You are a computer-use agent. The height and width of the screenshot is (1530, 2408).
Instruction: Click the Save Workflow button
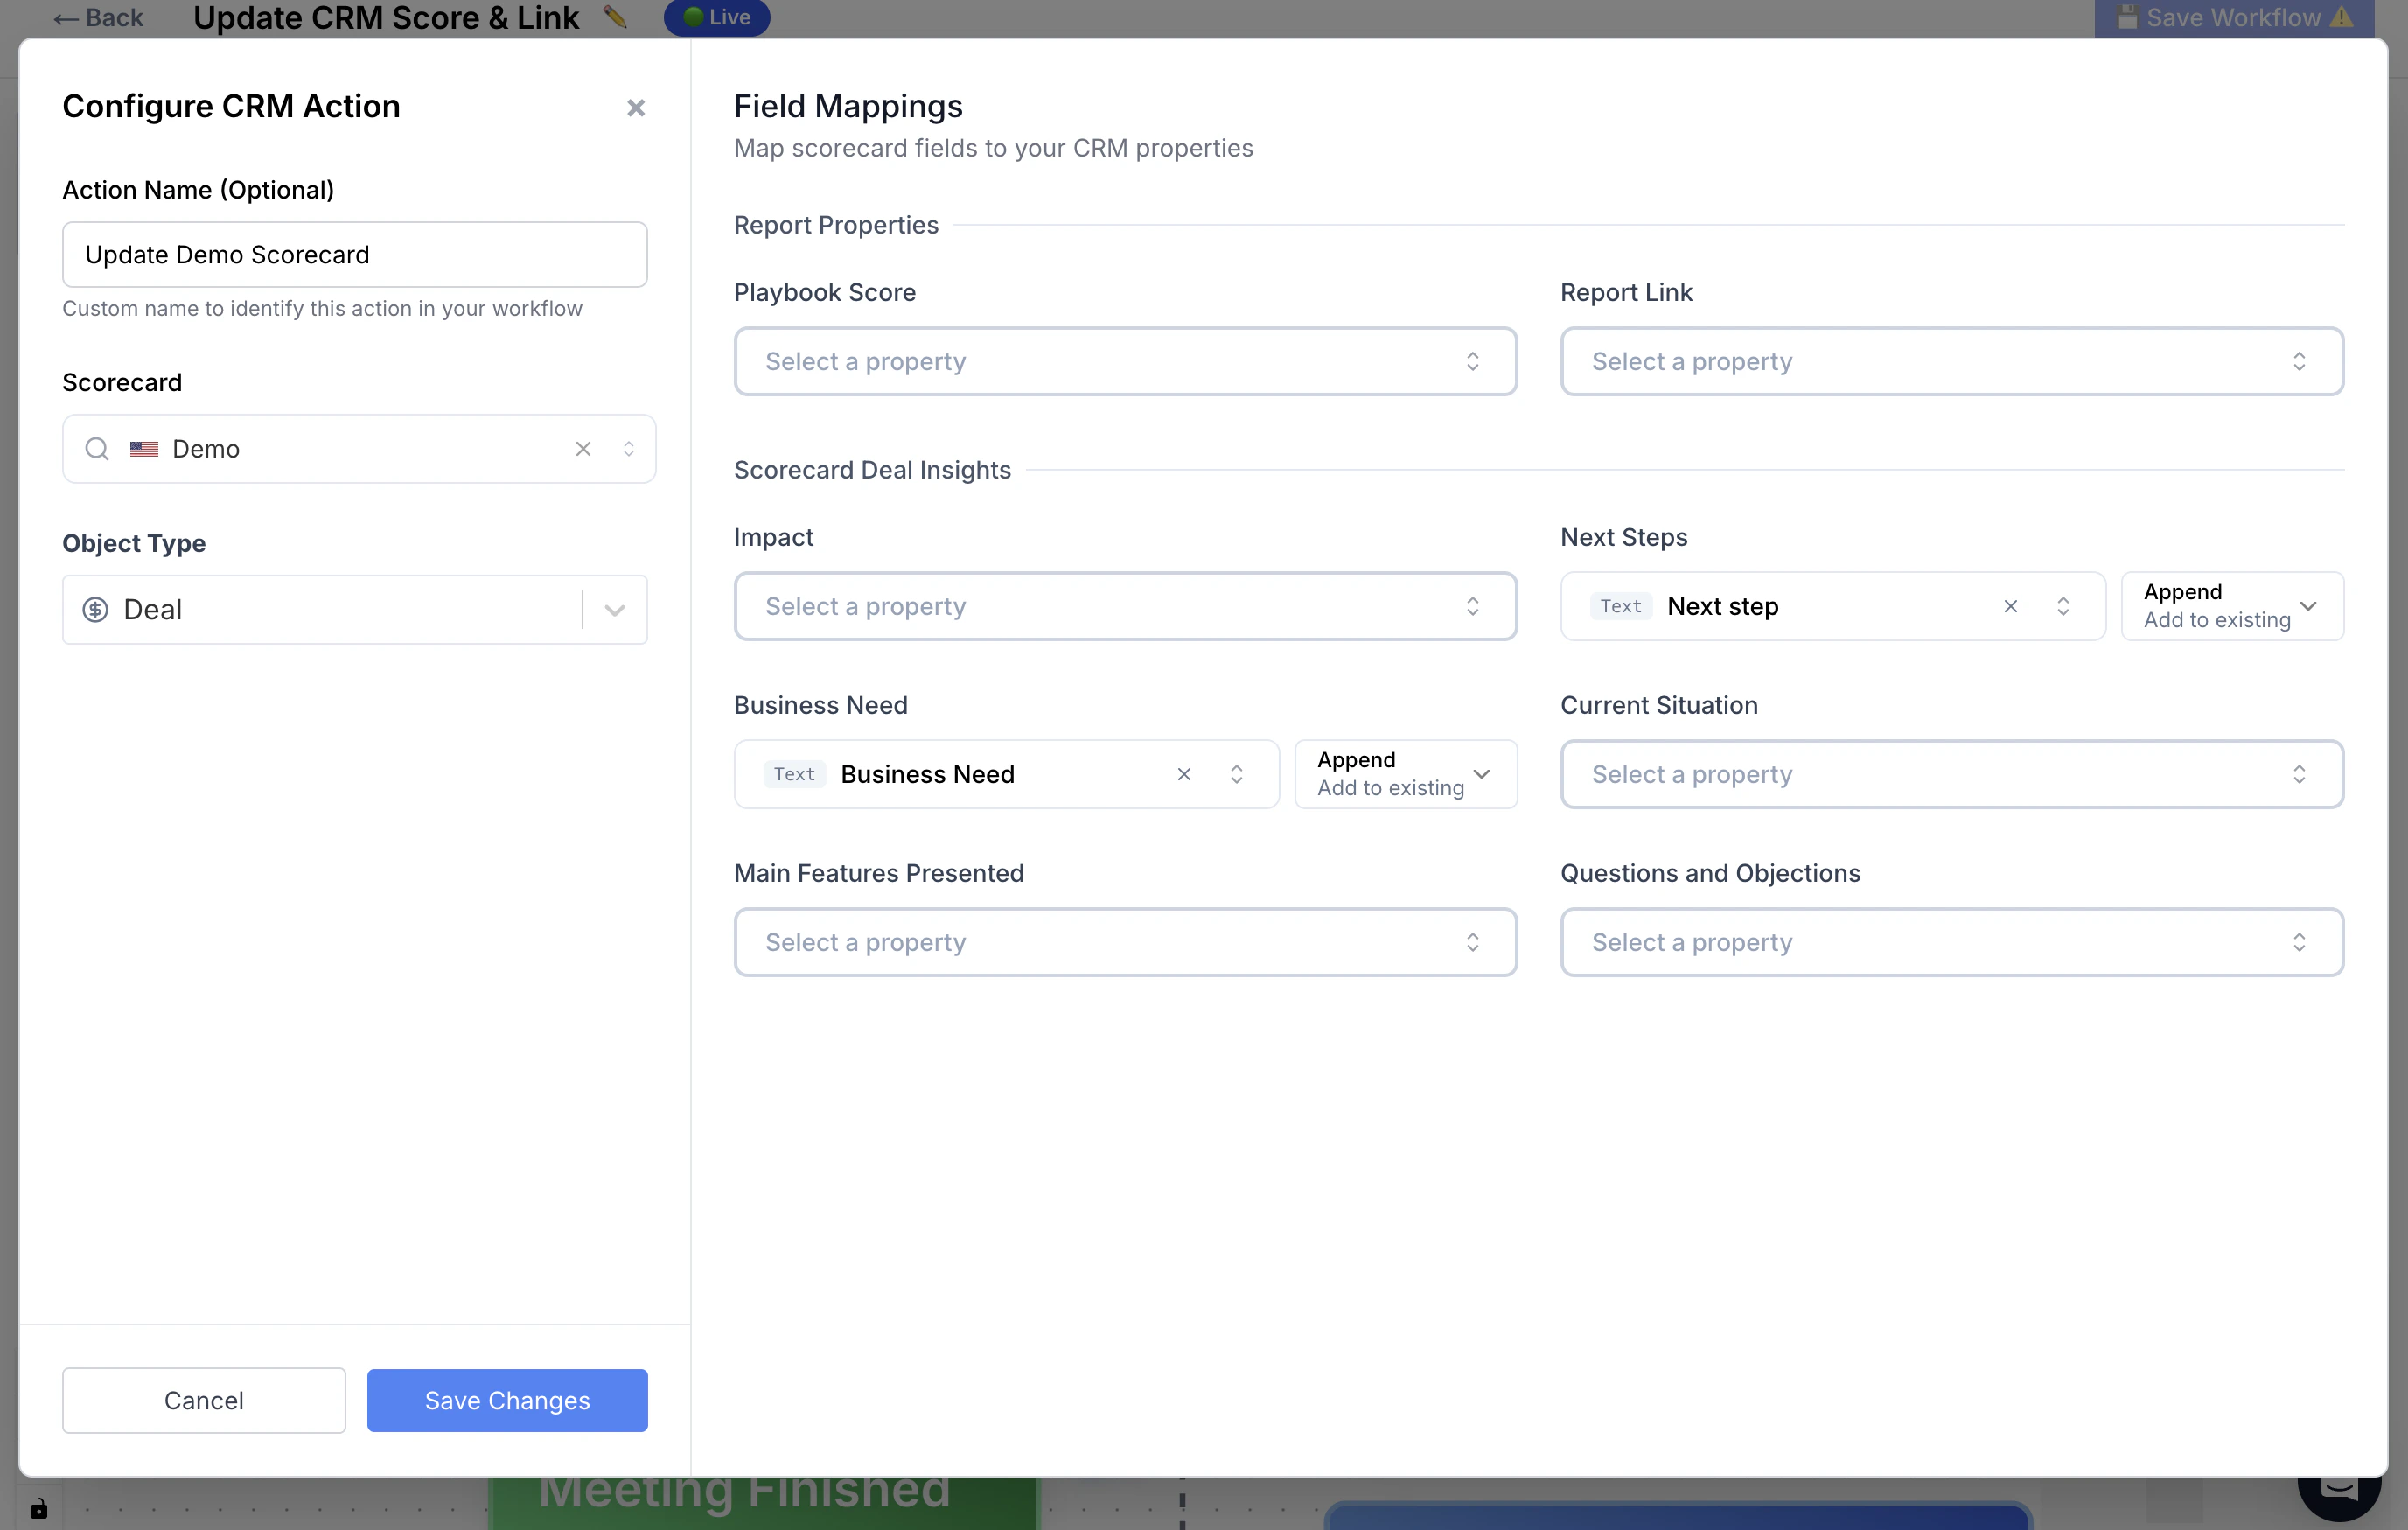click(x=2234, y=18)
